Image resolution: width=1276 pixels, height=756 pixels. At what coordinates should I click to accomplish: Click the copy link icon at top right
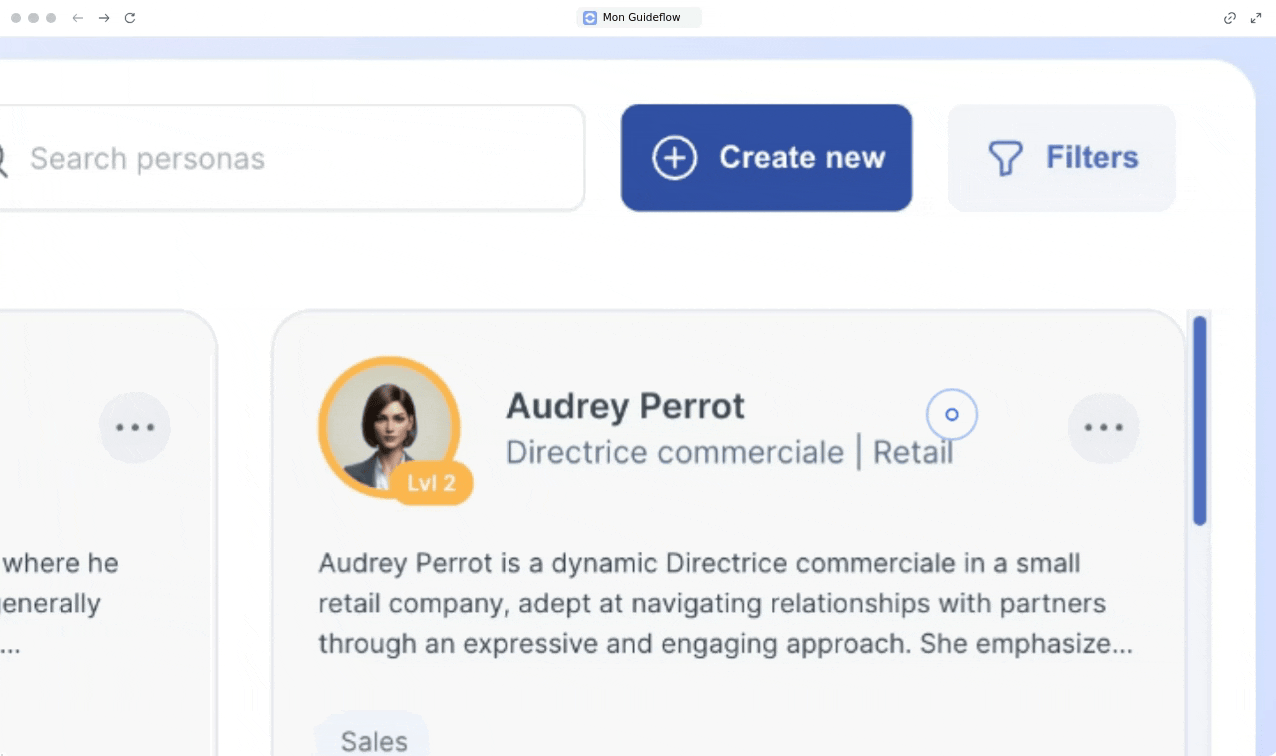point(1230,18)
